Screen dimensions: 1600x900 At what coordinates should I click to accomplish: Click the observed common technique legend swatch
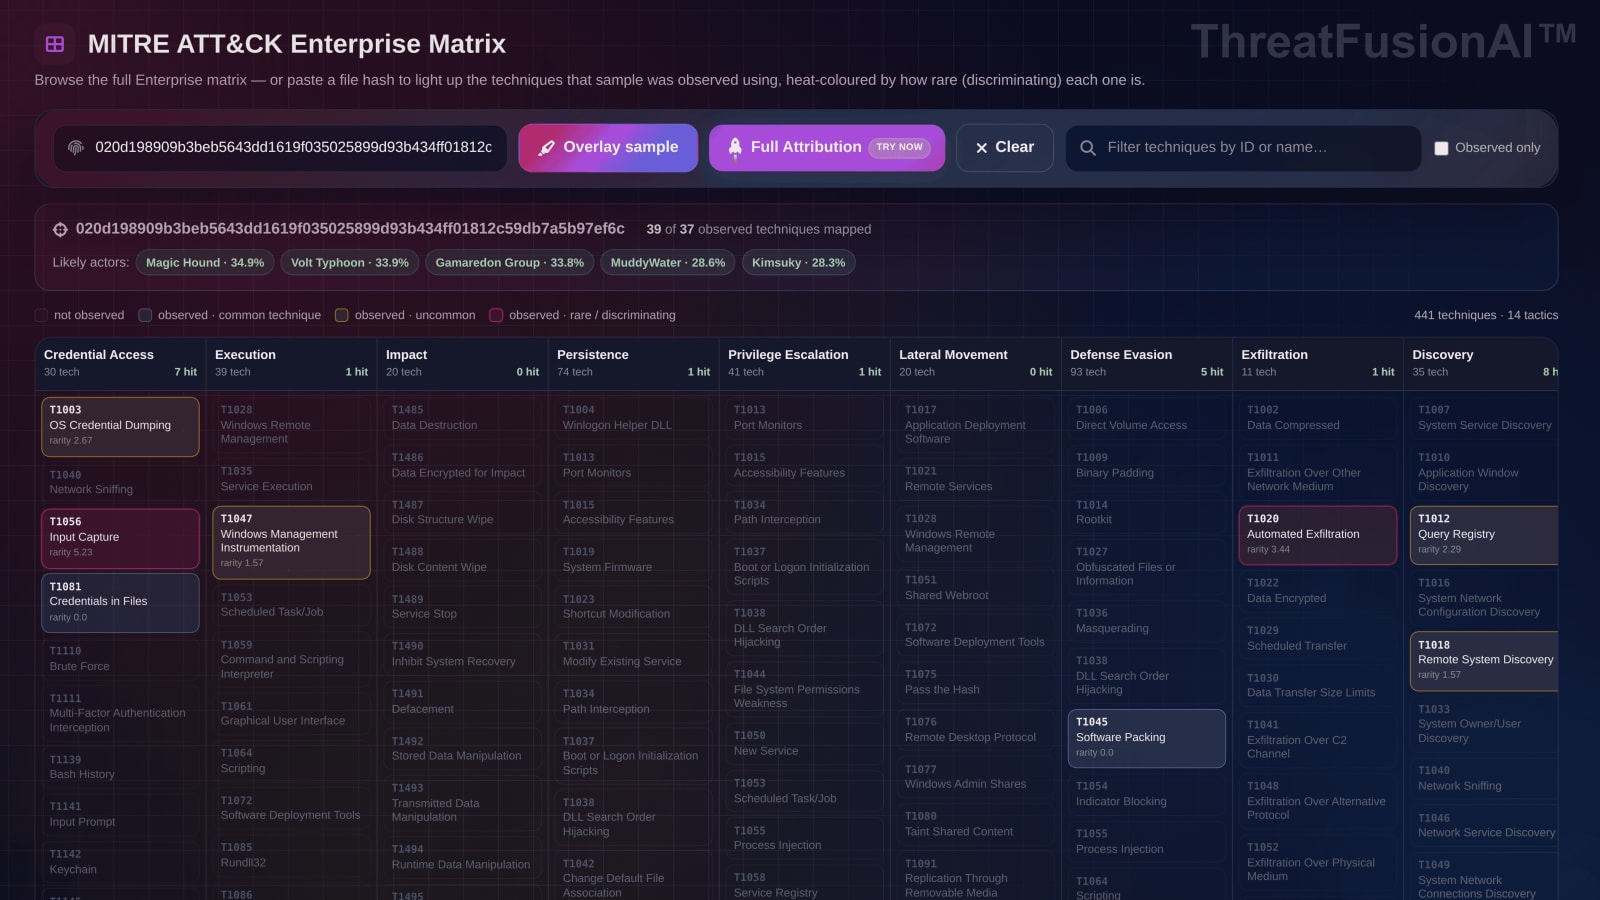[145, 315]
